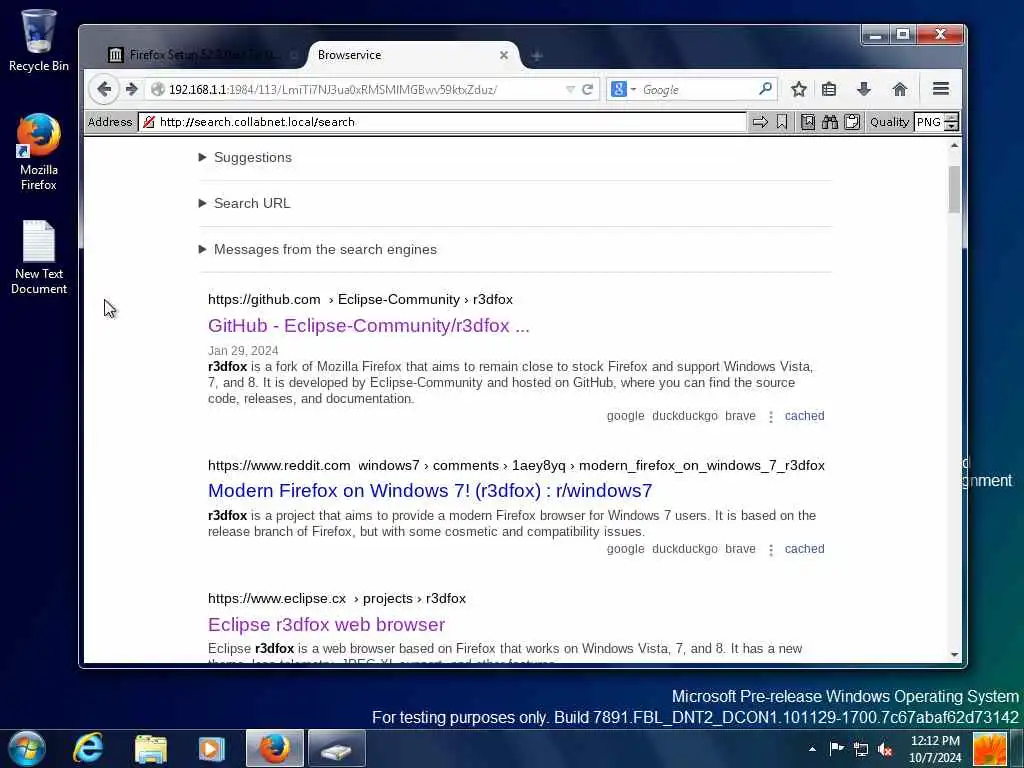Open cached link for the GitHub result
Viewport: 1024px width, 768px height.
tap(804, 416)
